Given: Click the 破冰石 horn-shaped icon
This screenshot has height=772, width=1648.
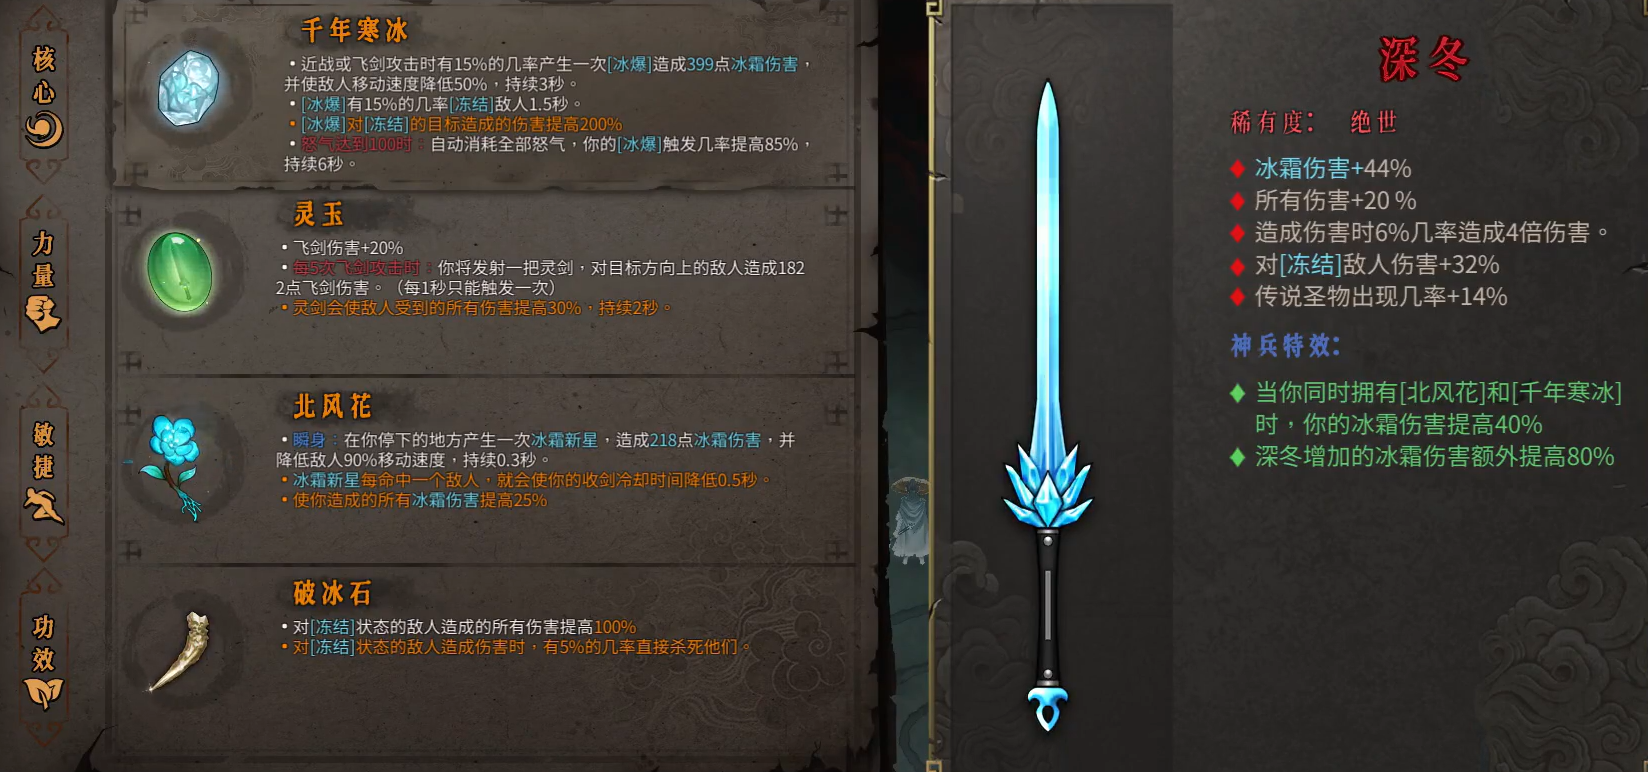Looking at the screenshot, I should point(180,651).
